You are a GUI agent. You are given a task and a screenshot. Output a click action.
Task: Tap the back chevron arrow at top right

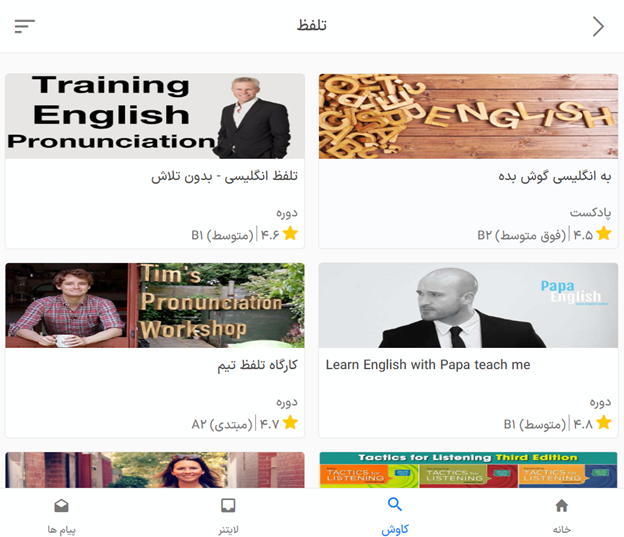(598, 26)
